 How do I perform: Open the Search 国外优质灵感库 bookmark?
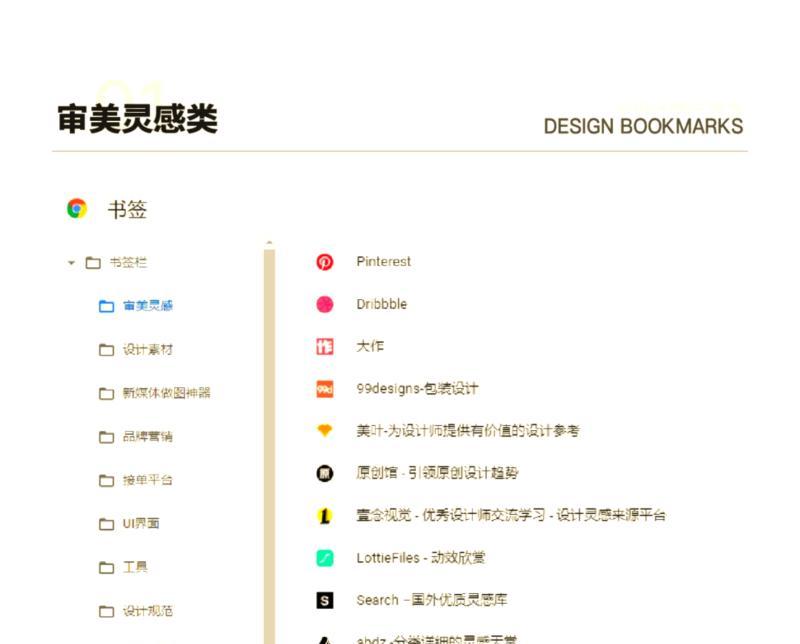click(x=432, y=600)
